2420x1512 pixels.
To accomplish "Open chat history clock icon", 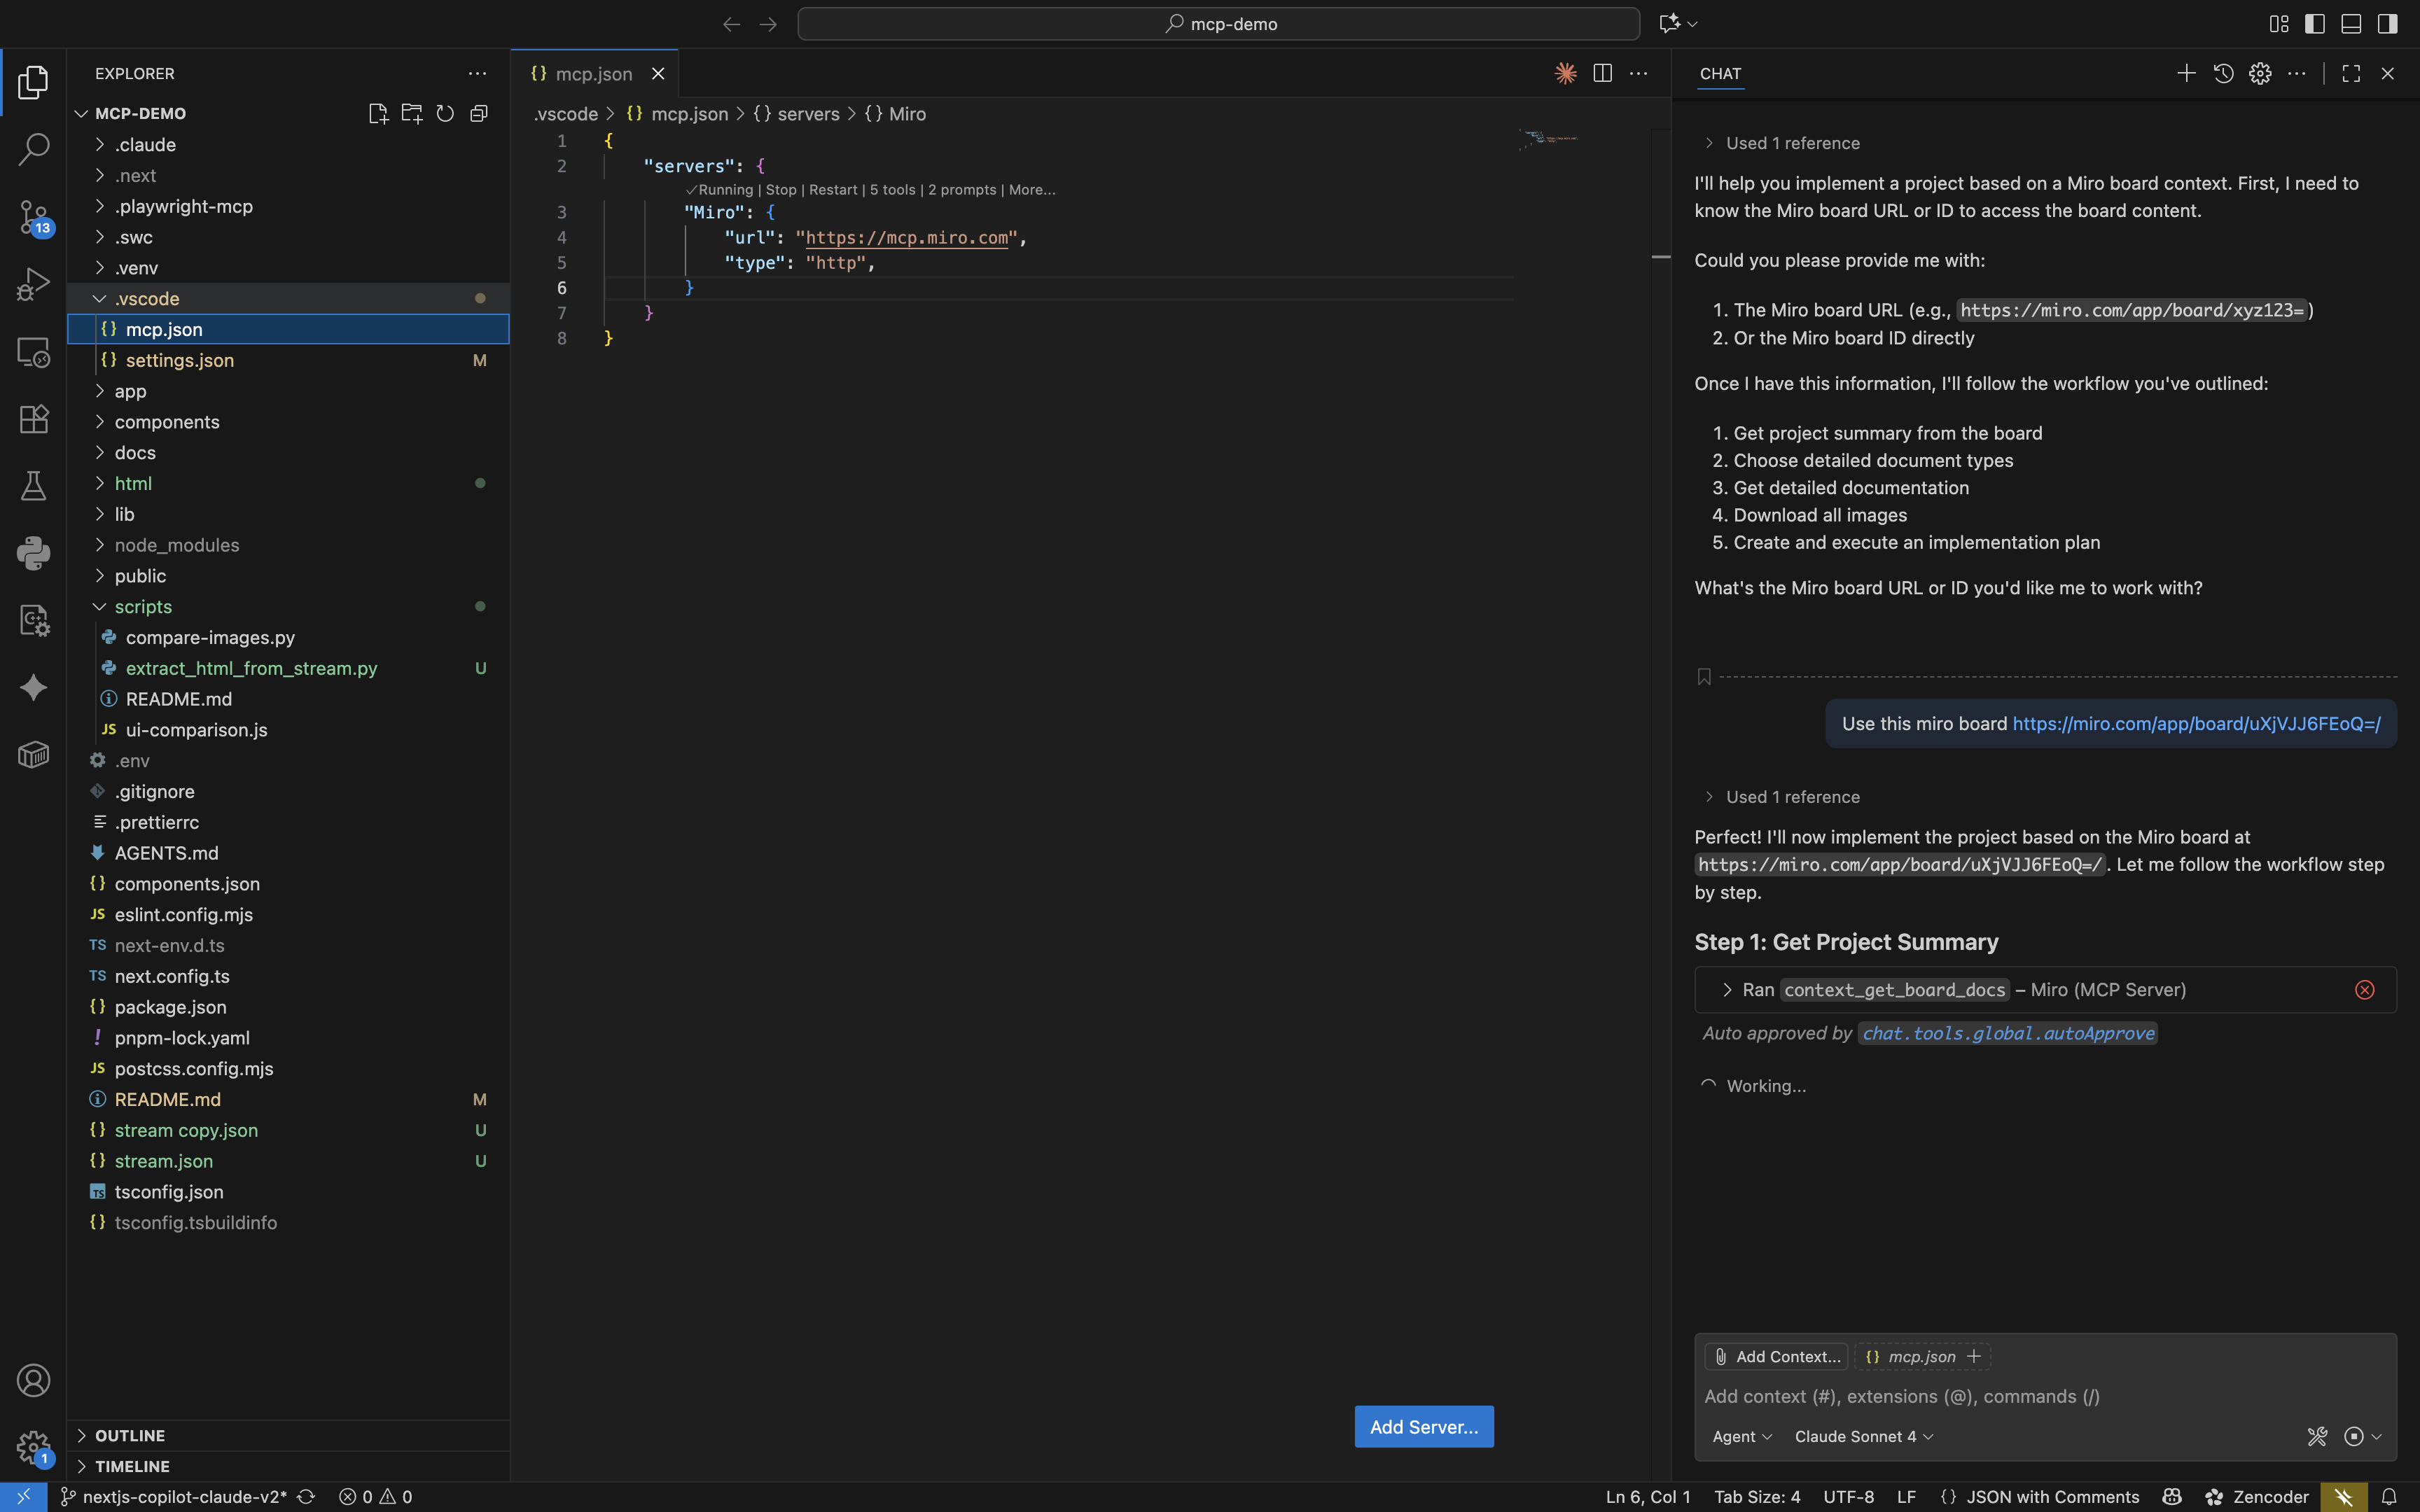I will click(2223, 73).
